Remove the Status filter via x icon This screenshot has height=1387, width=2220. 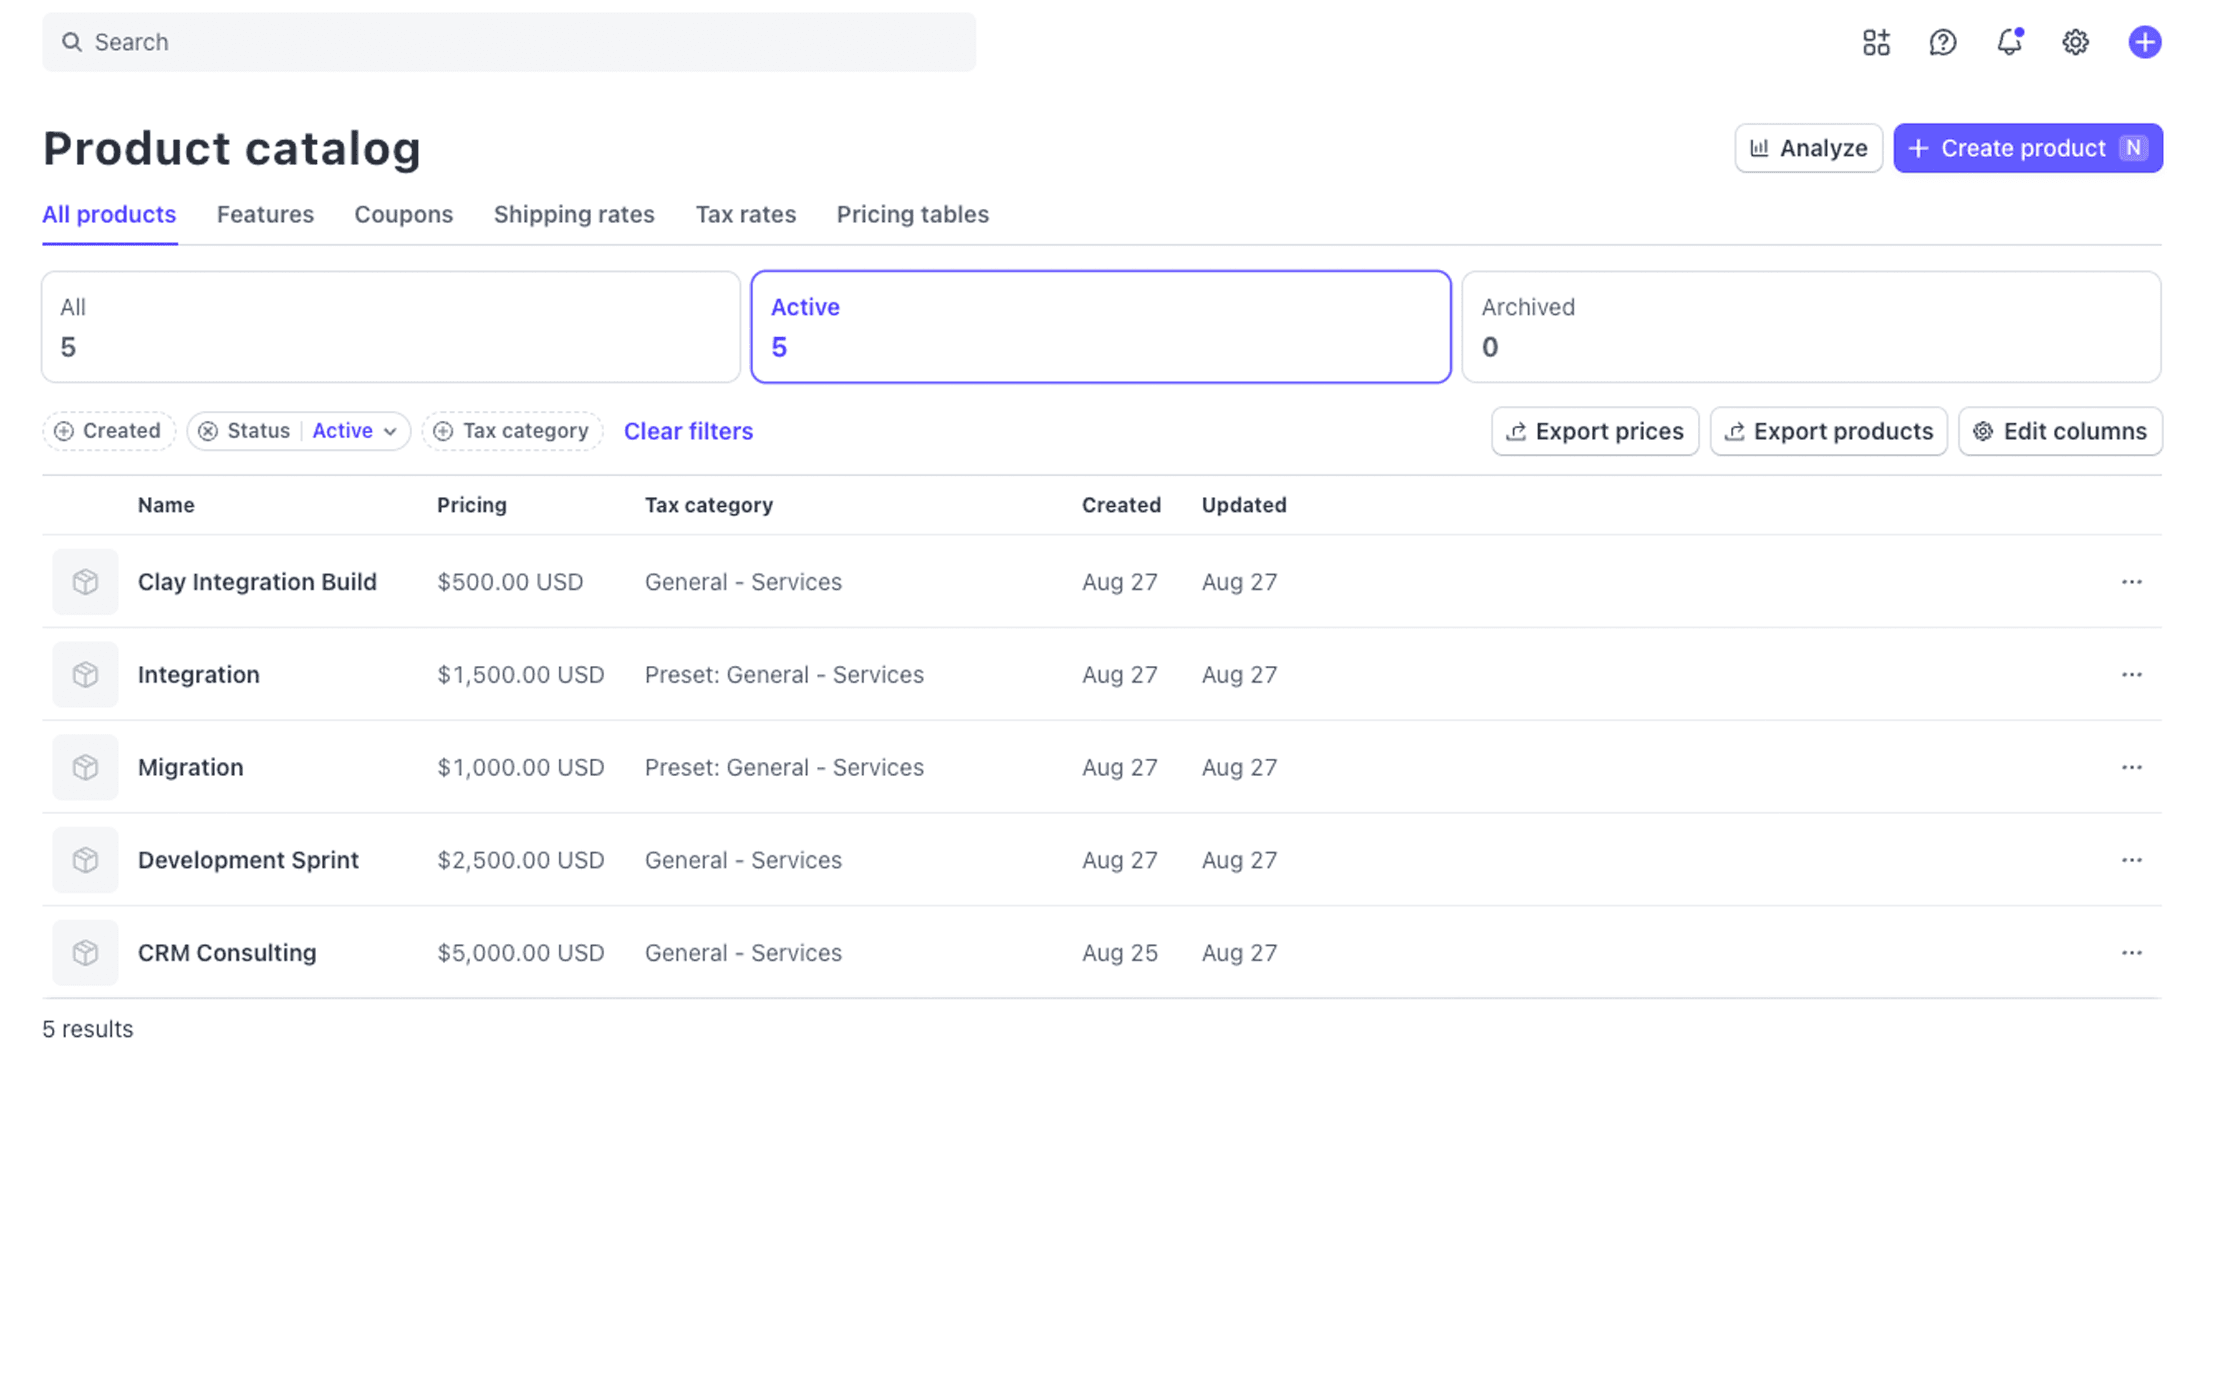208,431
